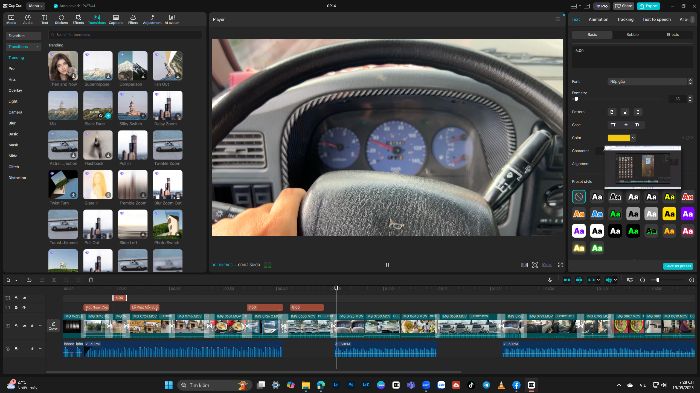Select the Bubble sub-tab

(x=633, y=34)
